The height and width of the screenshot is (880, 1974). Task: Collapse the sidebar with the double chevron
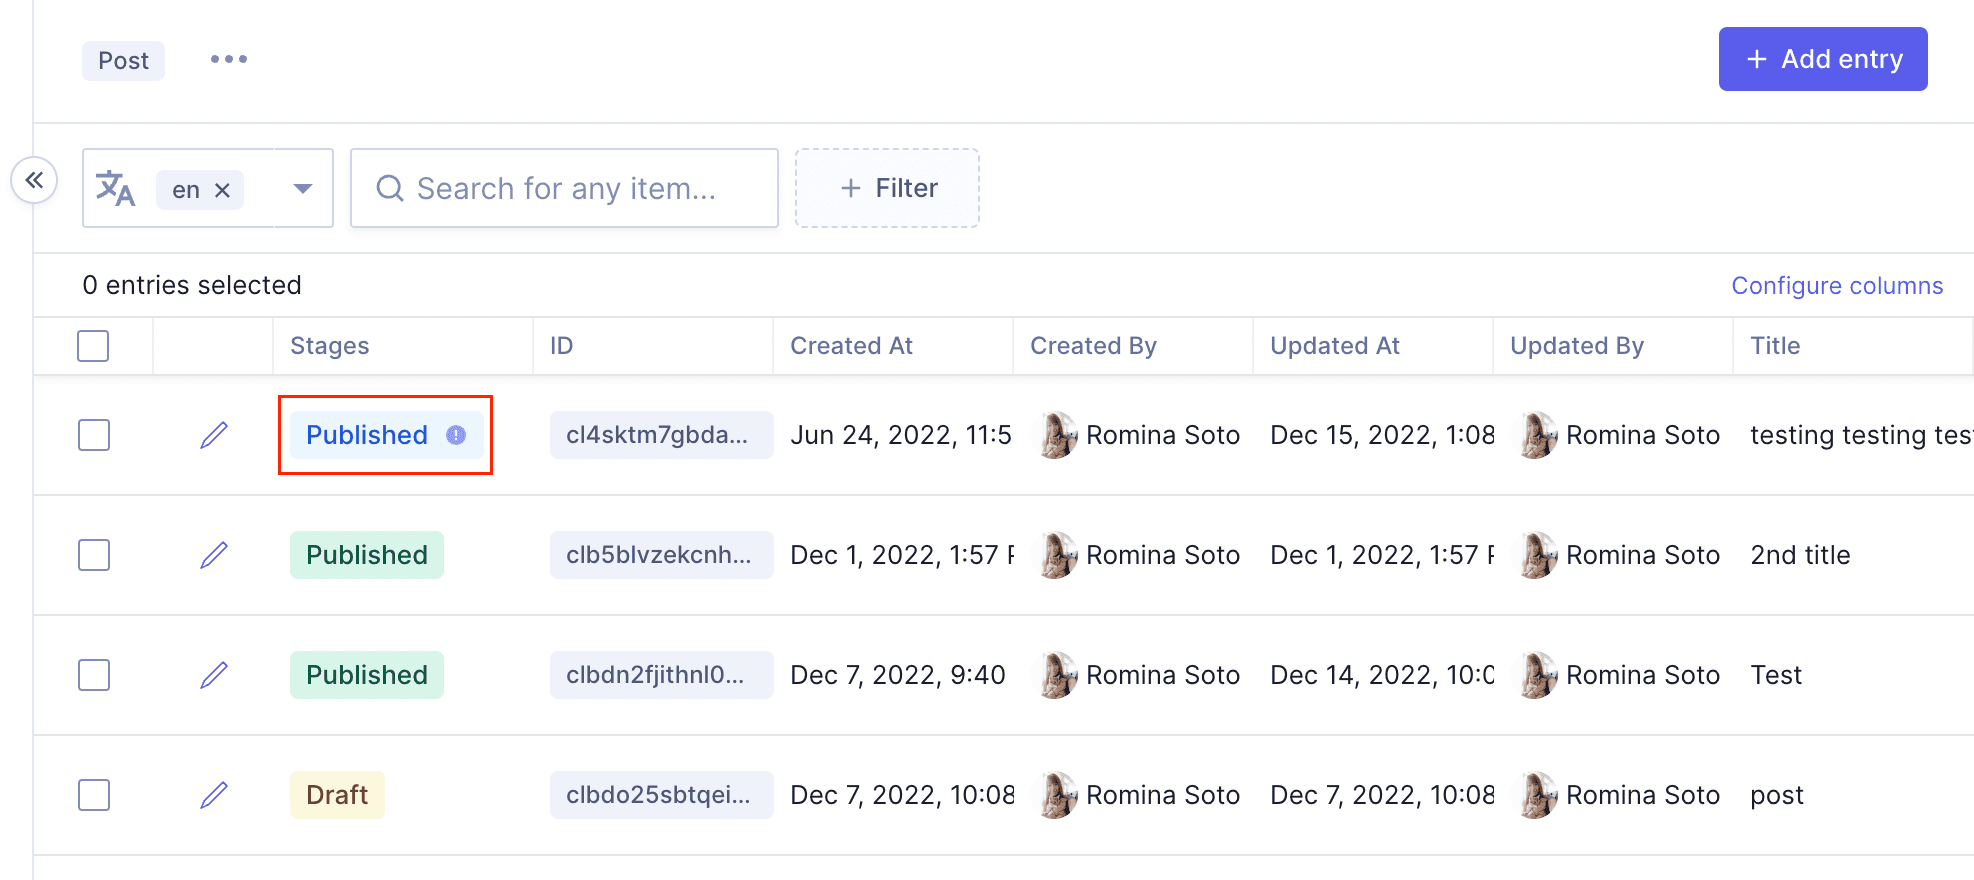point(34,180)
